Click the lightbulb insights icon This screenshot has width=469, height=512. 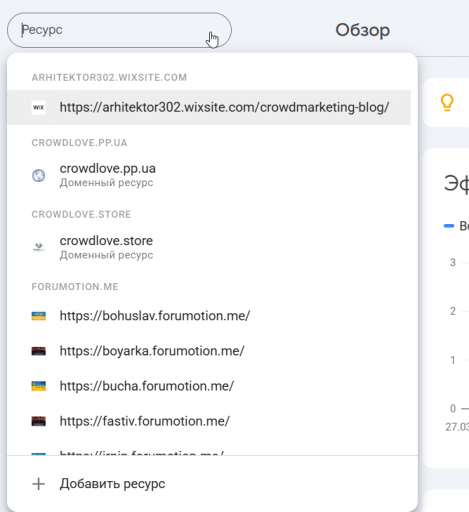tap(447, 102)
